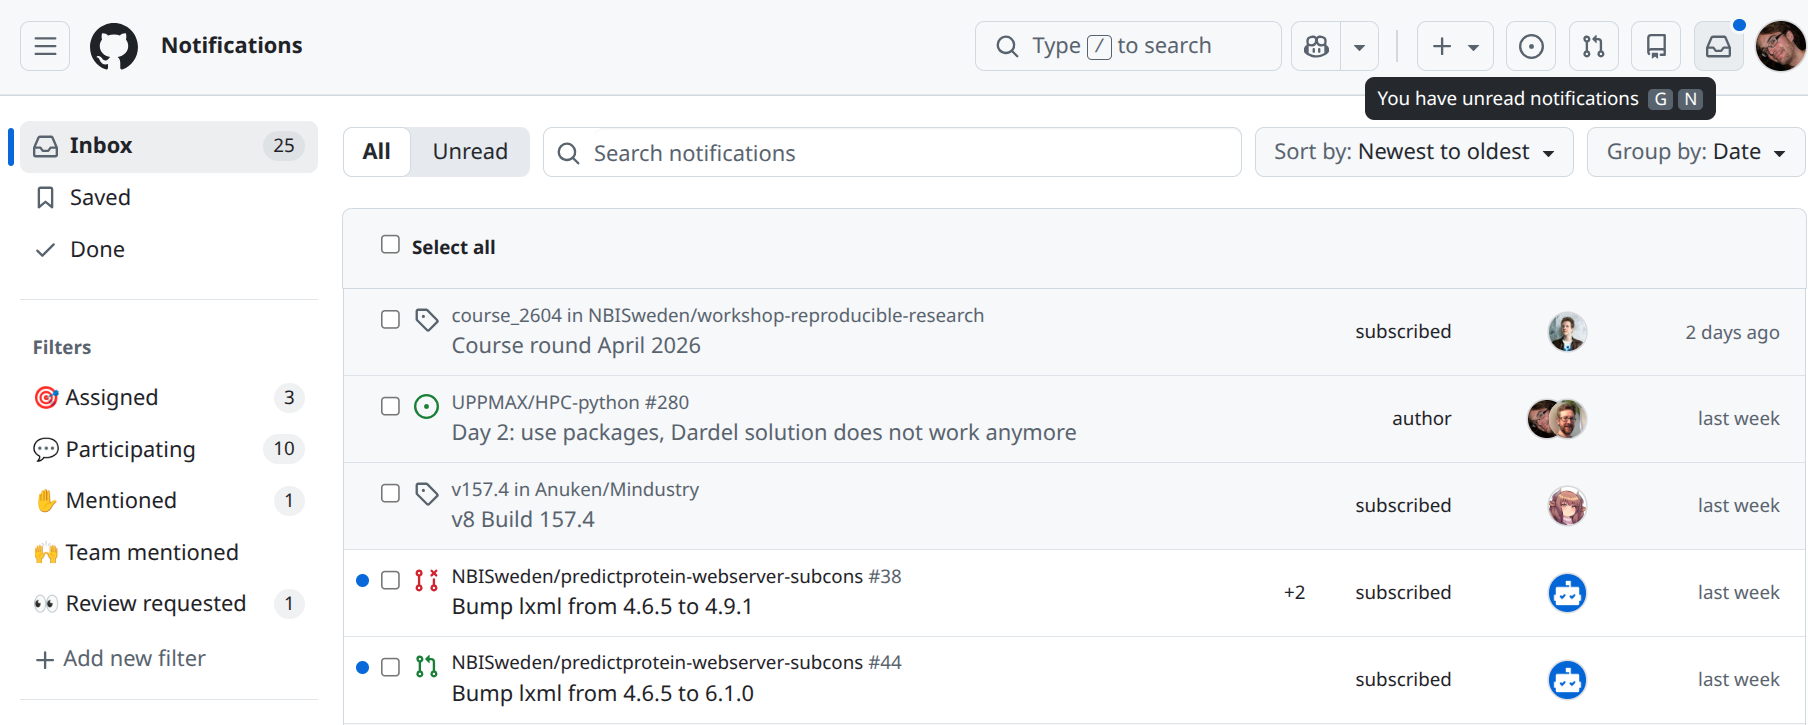The image size is (1808, 725).
Task: Click the Done checkmark icon
Action: point(45,250)
